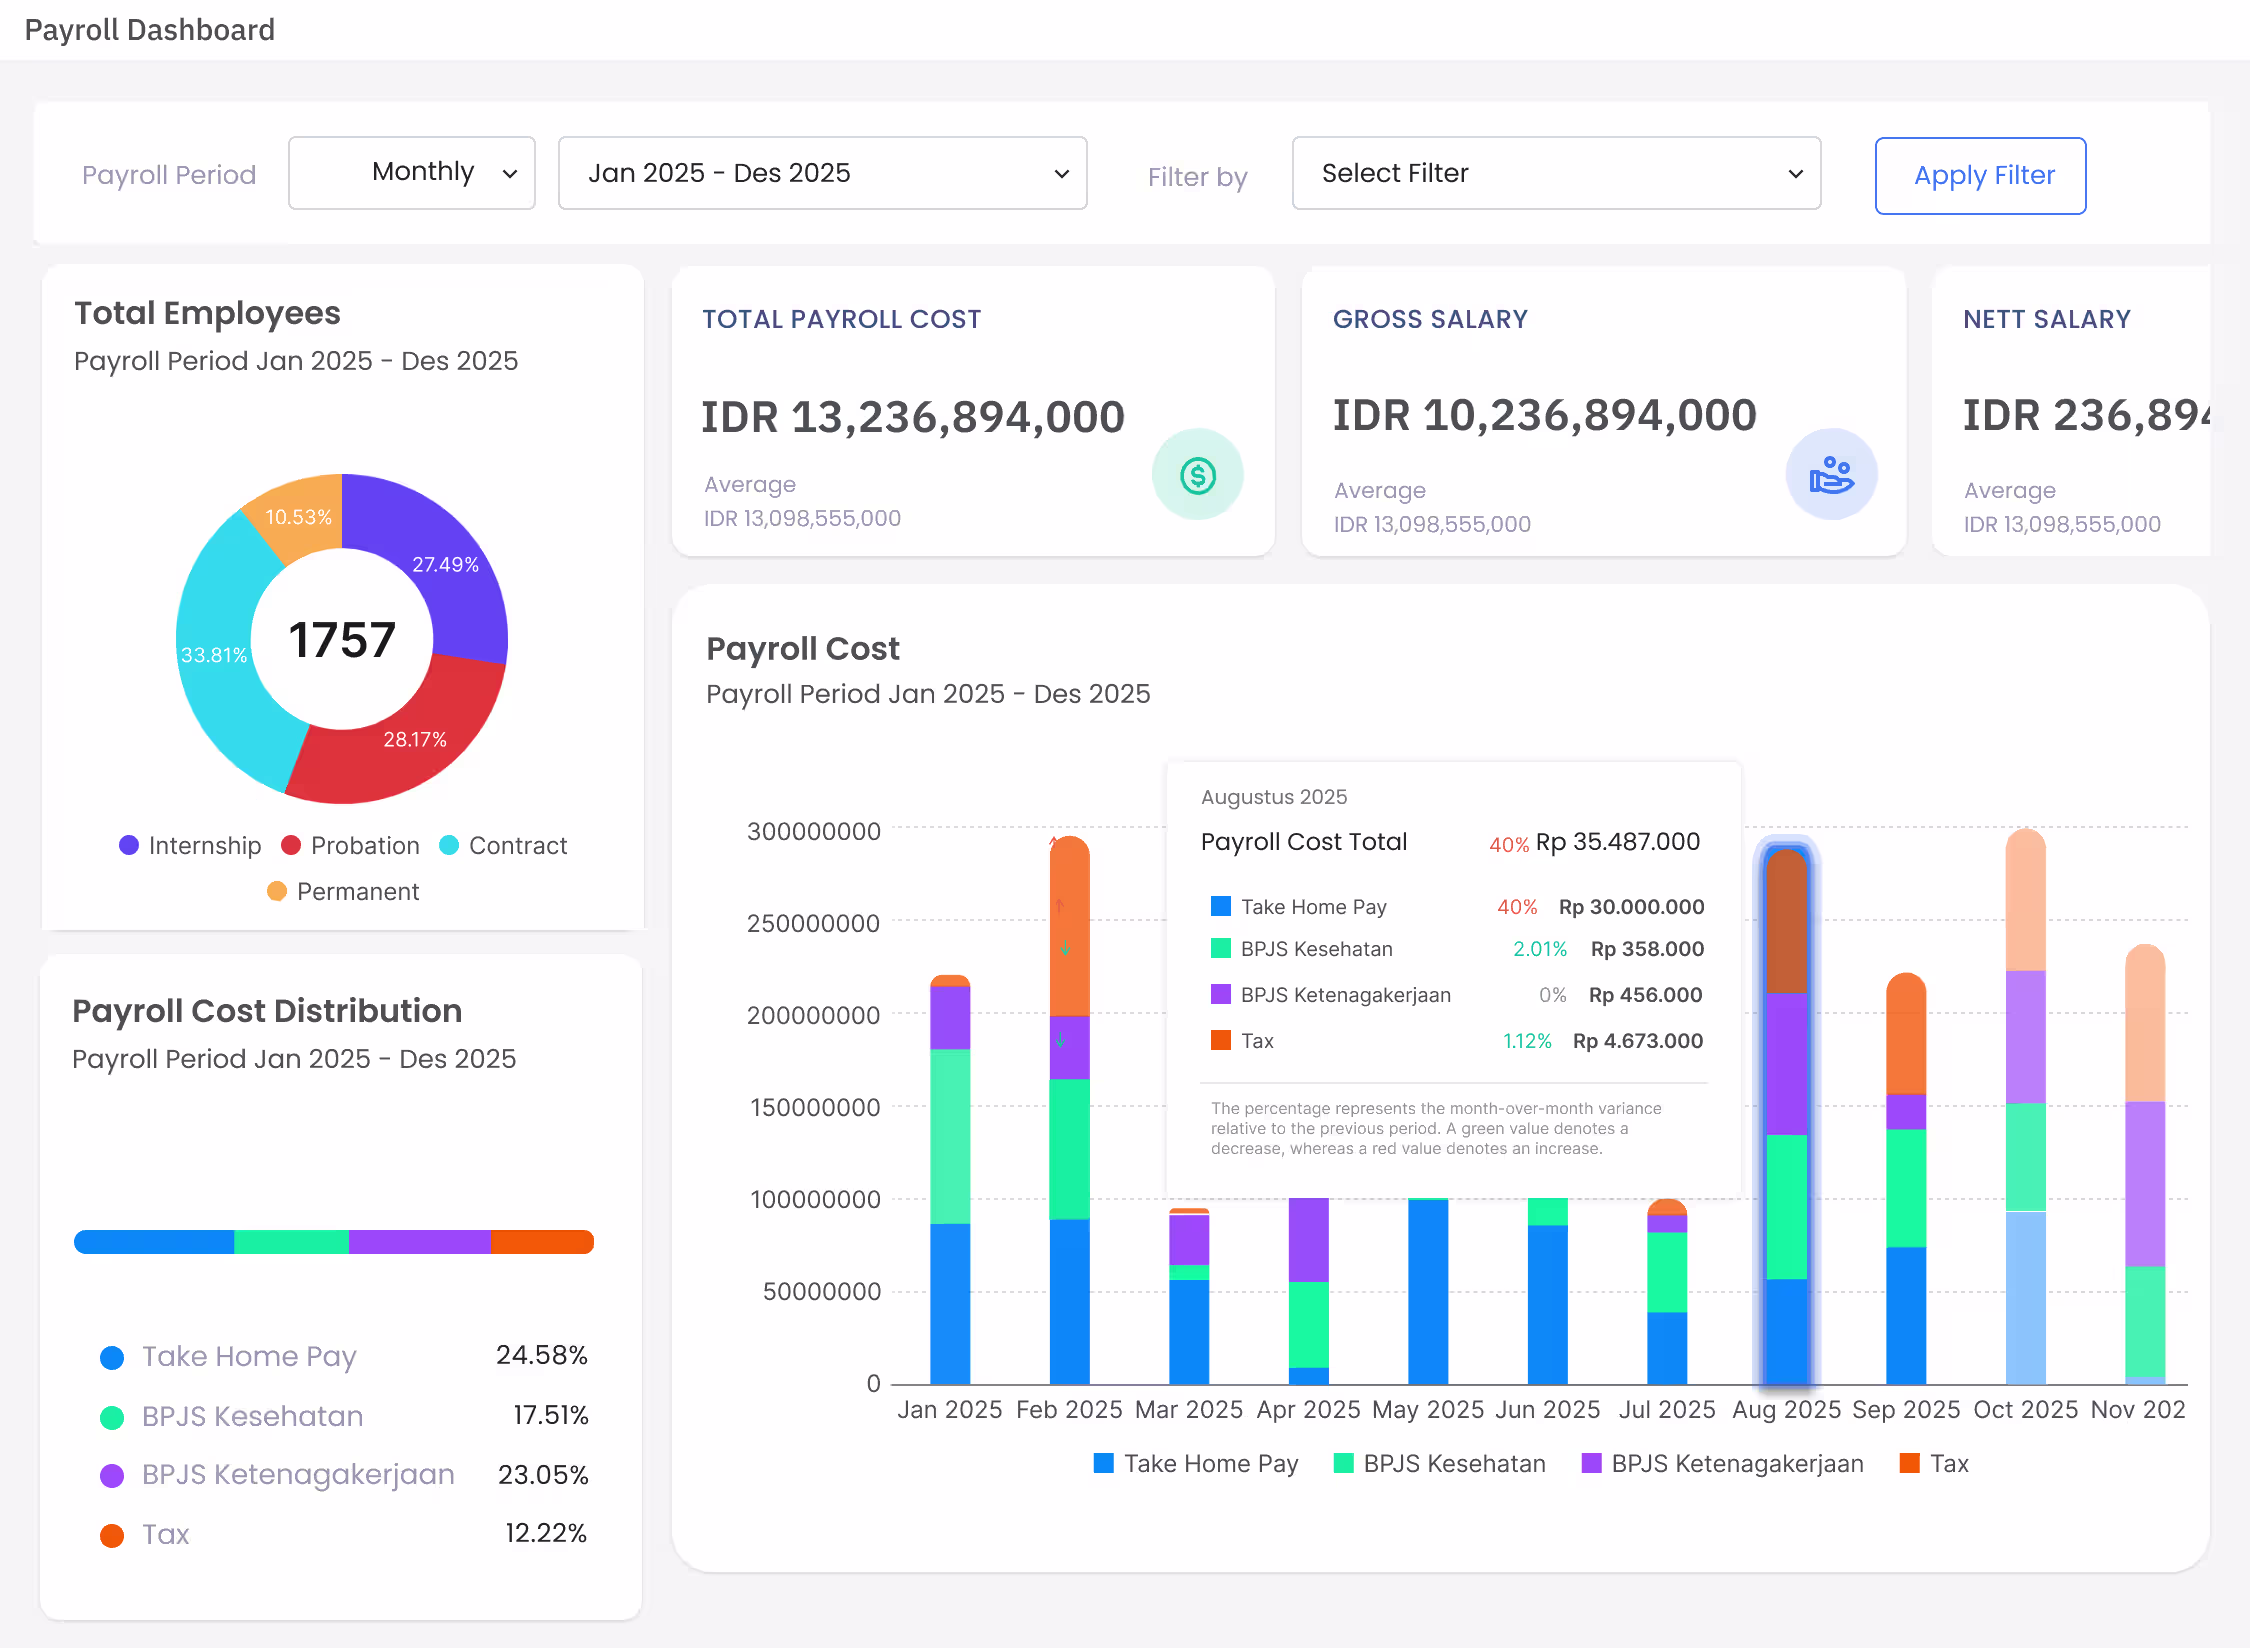This screenshot has width=2250, height=1648.
Task: Click the orange segment of the distribution bar
Action: (x=543, y=1242)
